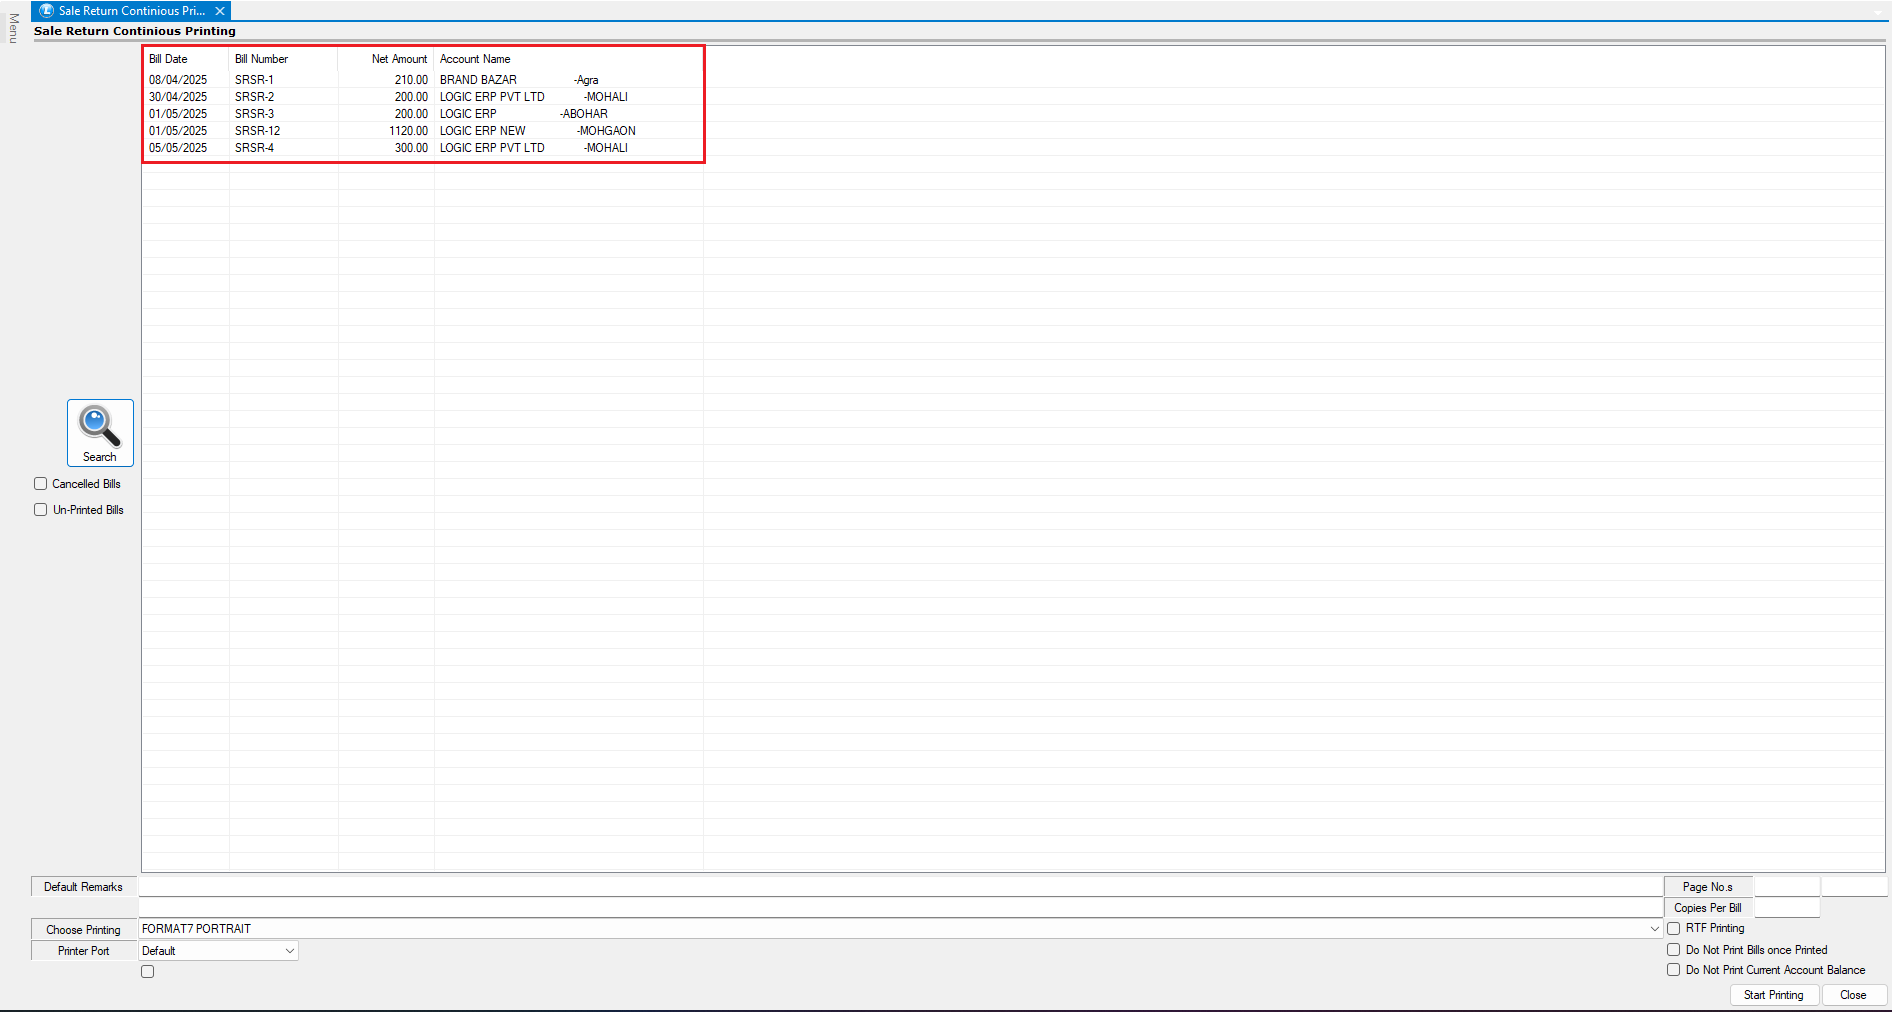This screenshot has width=1892, height=1012.
Task: Open the vertical Menu side panel
Action: point(13,28)
